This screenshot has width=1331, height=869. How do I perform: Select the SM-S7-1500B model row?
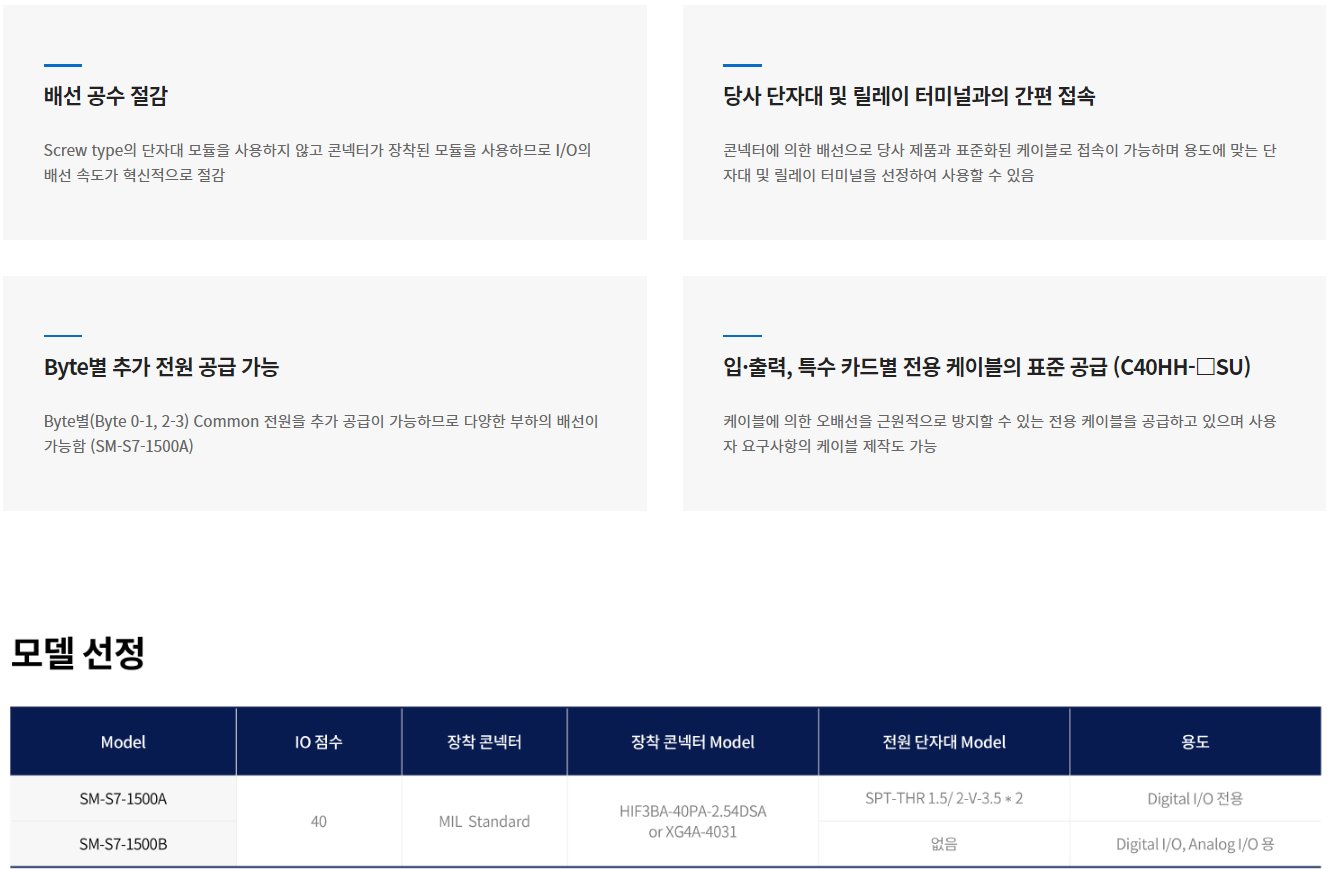[123, 844]
